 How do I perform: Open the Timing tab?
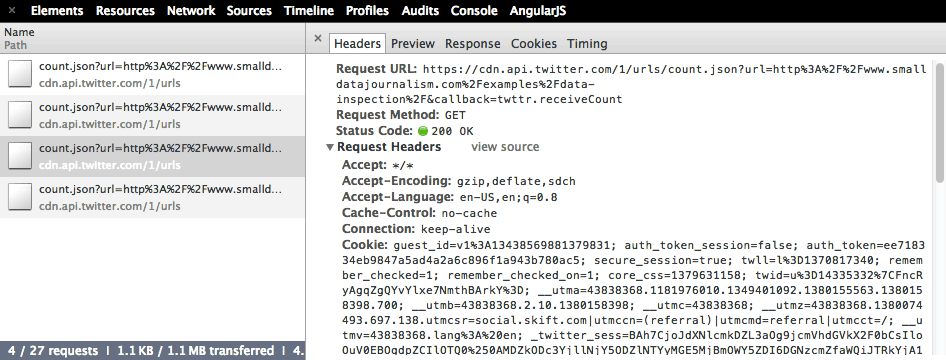click(587, 43)
